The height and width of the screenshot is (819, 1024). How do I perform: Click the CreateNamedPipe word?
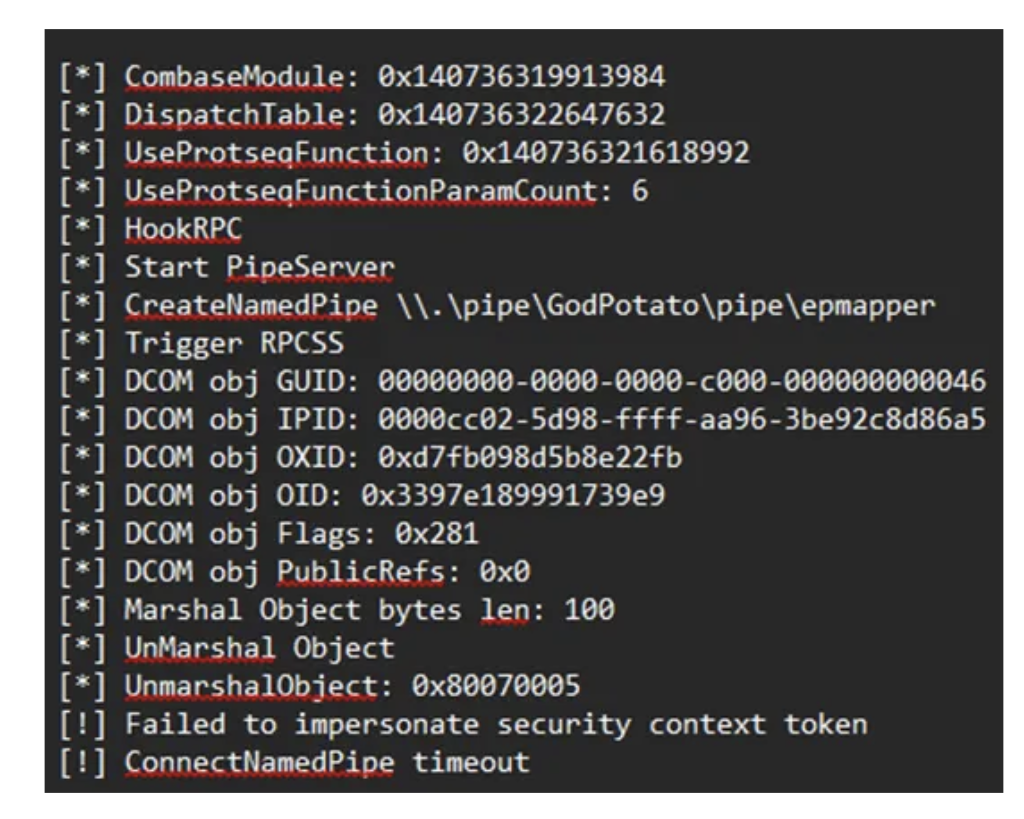251,306
